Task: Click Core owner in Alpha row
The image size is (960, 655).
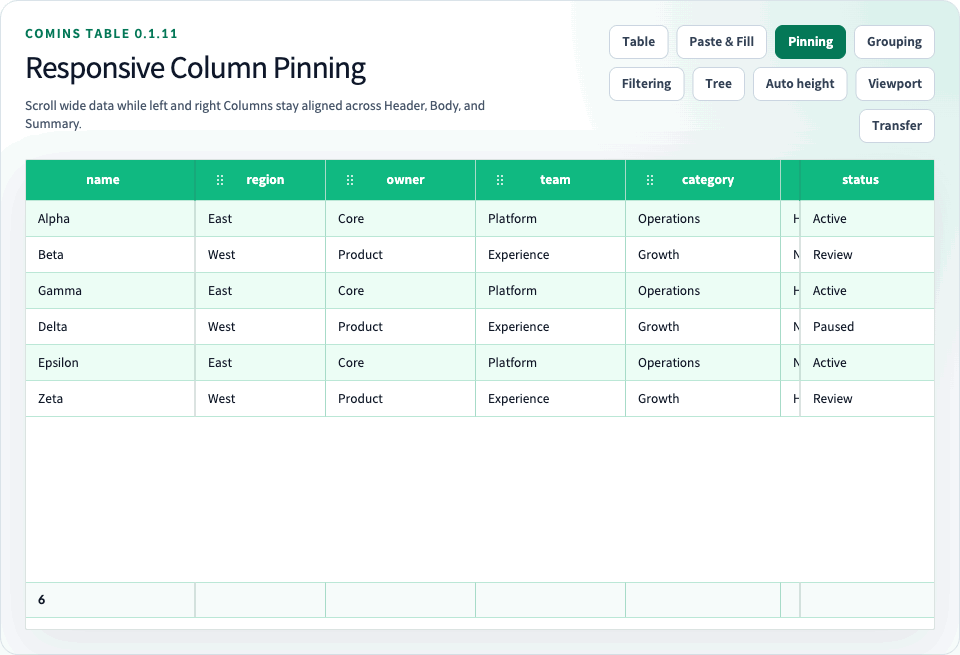Action: click(400, 219)
